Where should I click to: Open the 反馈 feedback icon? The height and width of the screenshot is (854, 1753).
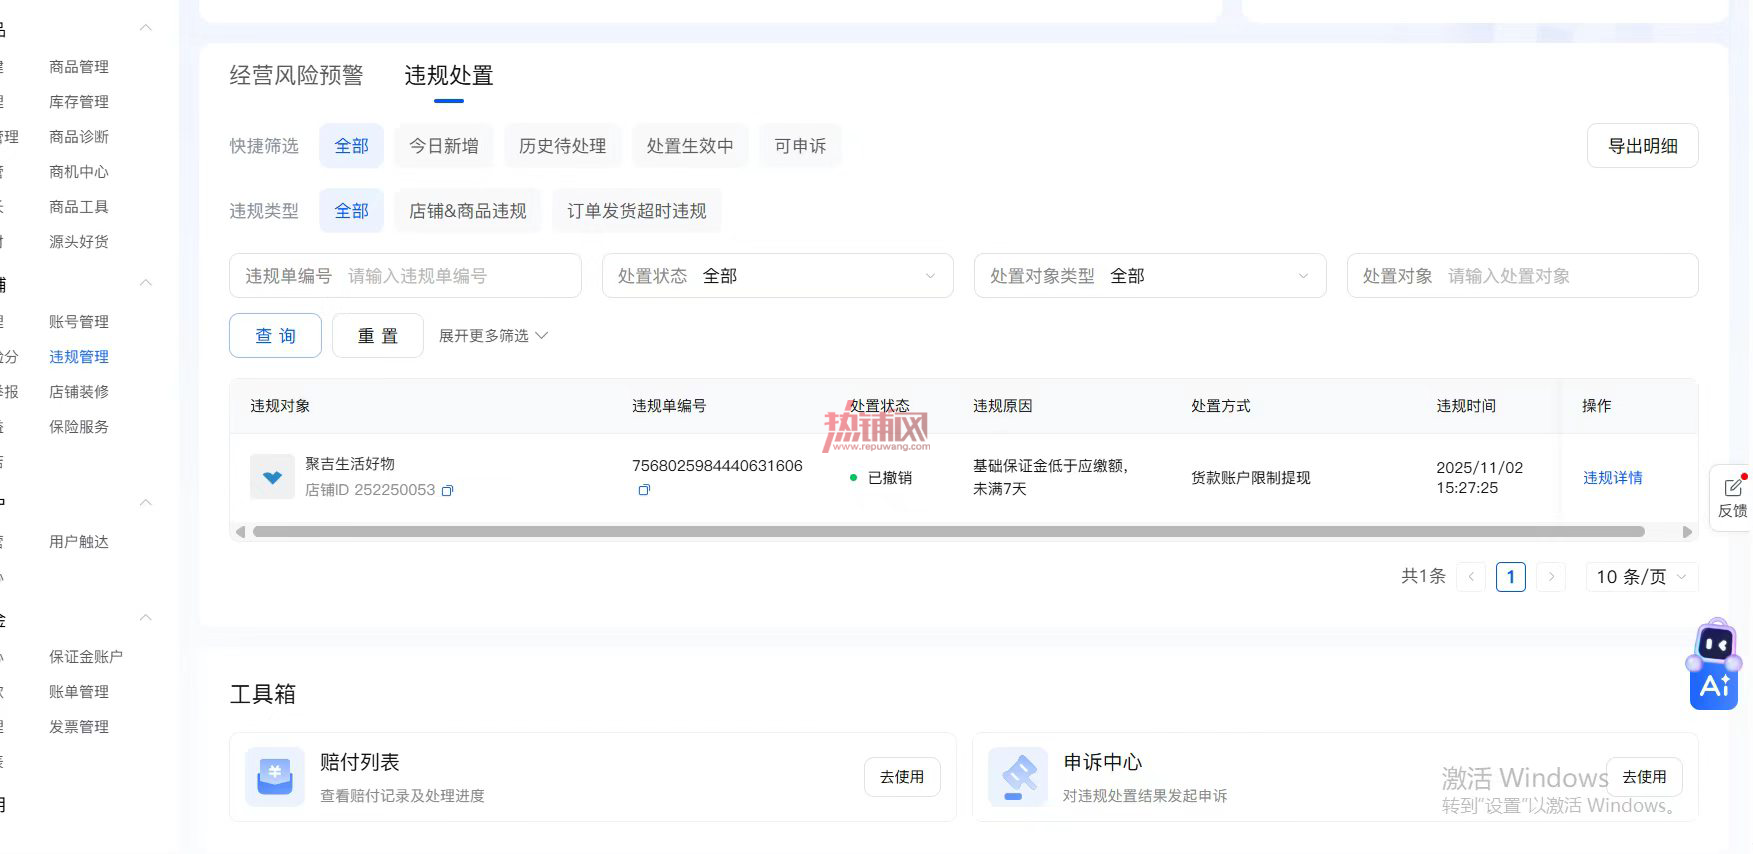[1733, 496]
